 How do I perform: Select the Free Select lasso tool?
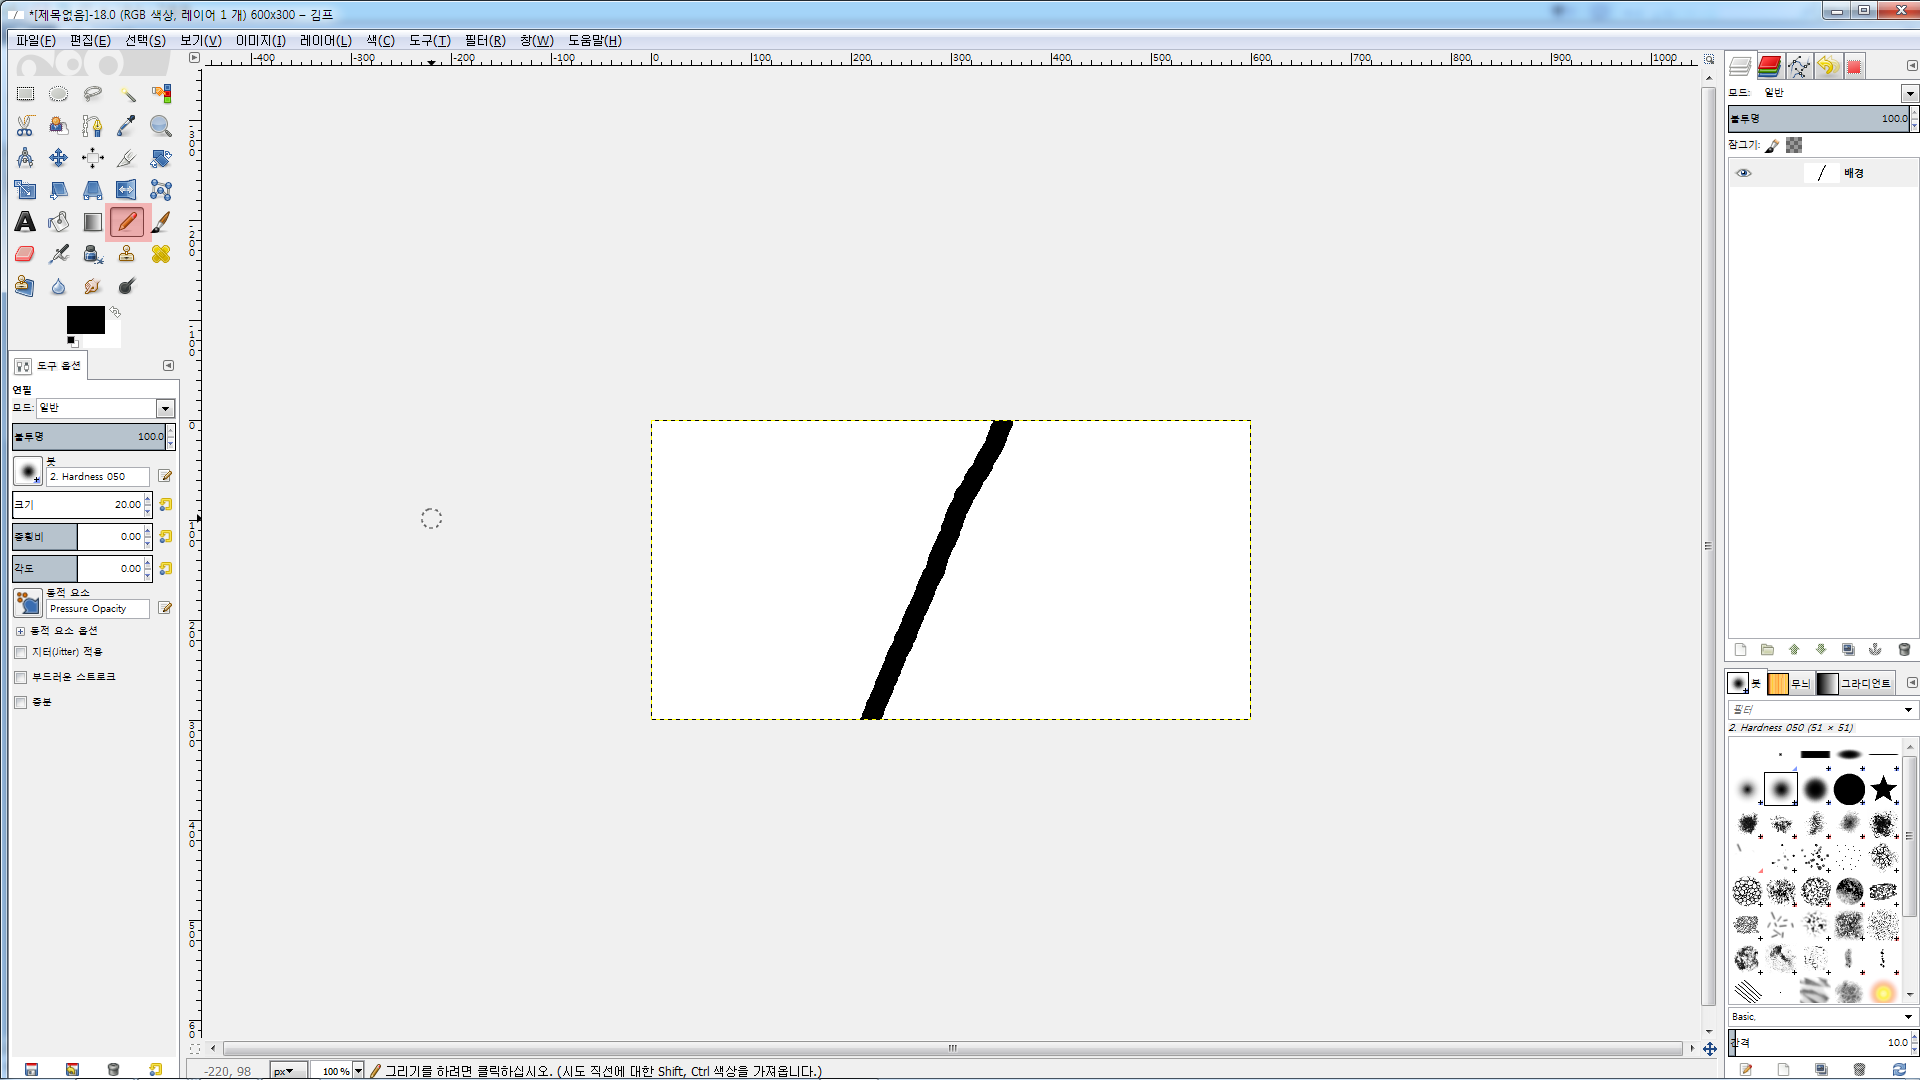tap(93, 94)
